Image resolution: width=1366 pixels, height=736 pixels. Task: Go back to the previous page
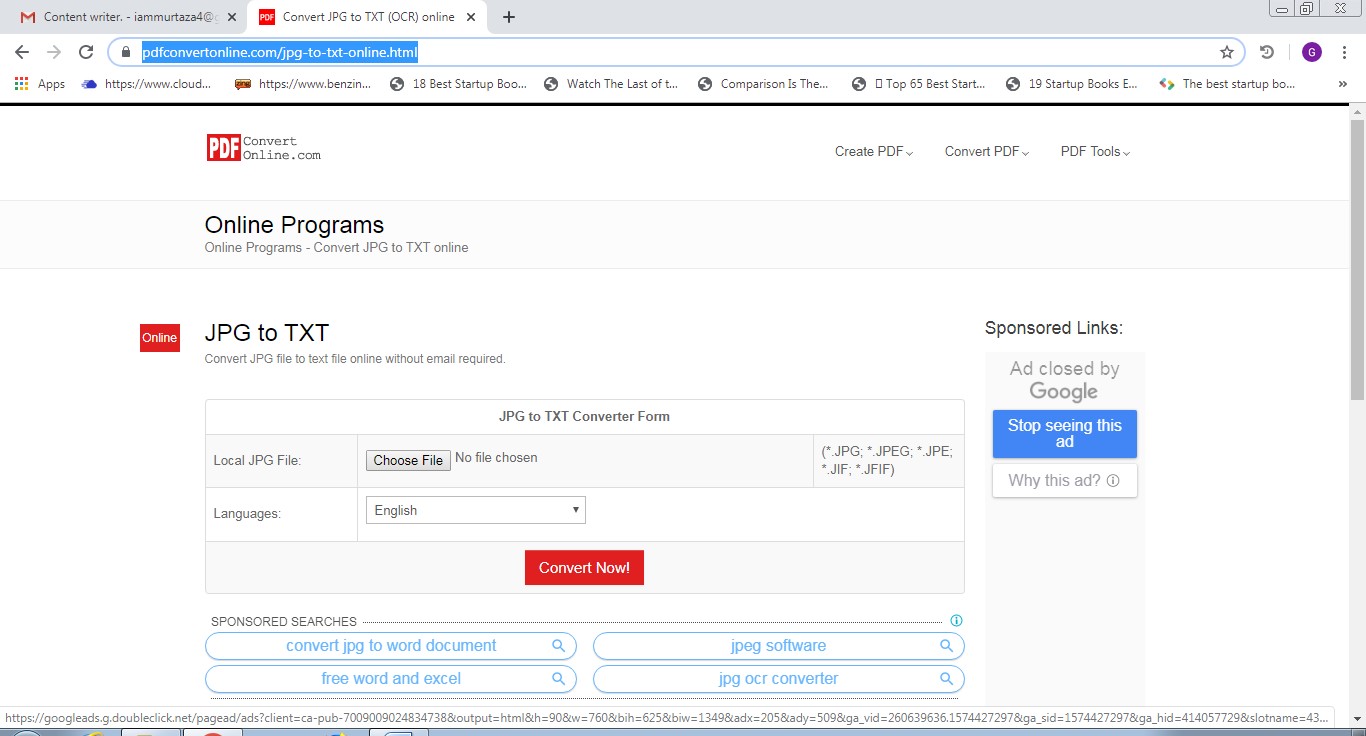pos(22,52)
